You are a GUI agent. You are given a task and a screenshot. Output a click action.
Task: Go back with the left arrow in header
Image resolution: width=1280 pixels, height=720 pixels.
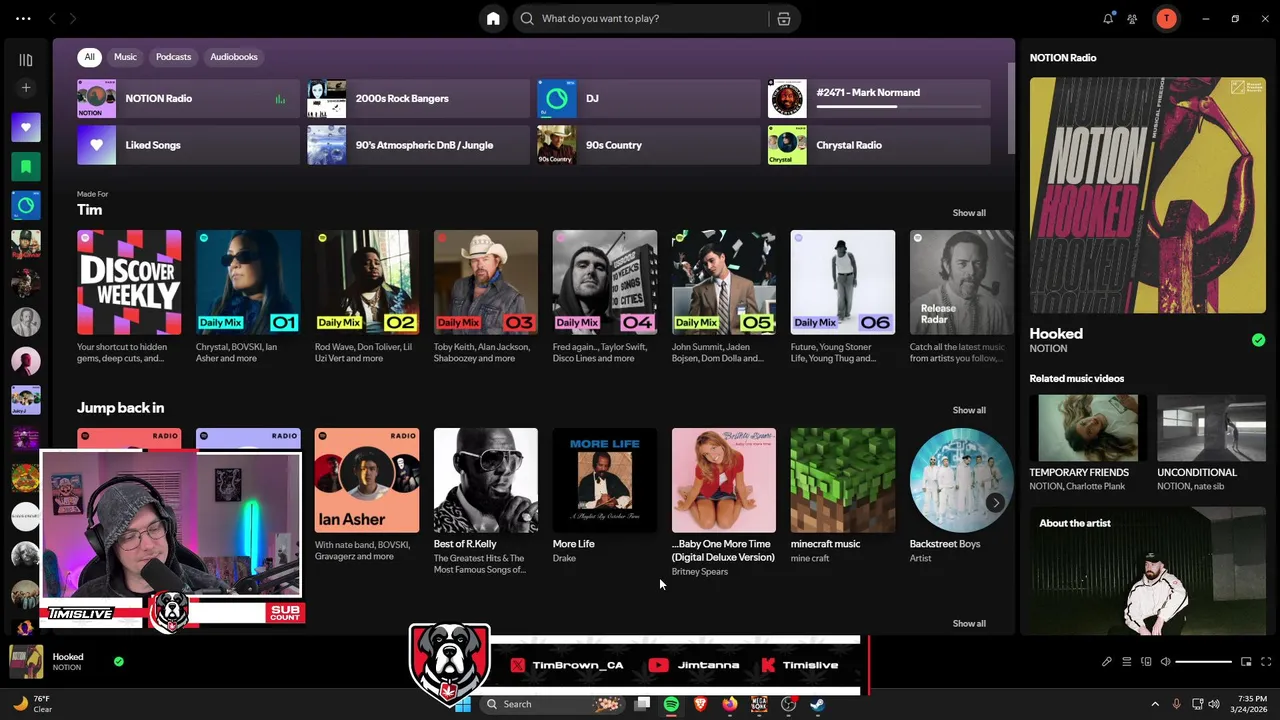click(52, 18)
